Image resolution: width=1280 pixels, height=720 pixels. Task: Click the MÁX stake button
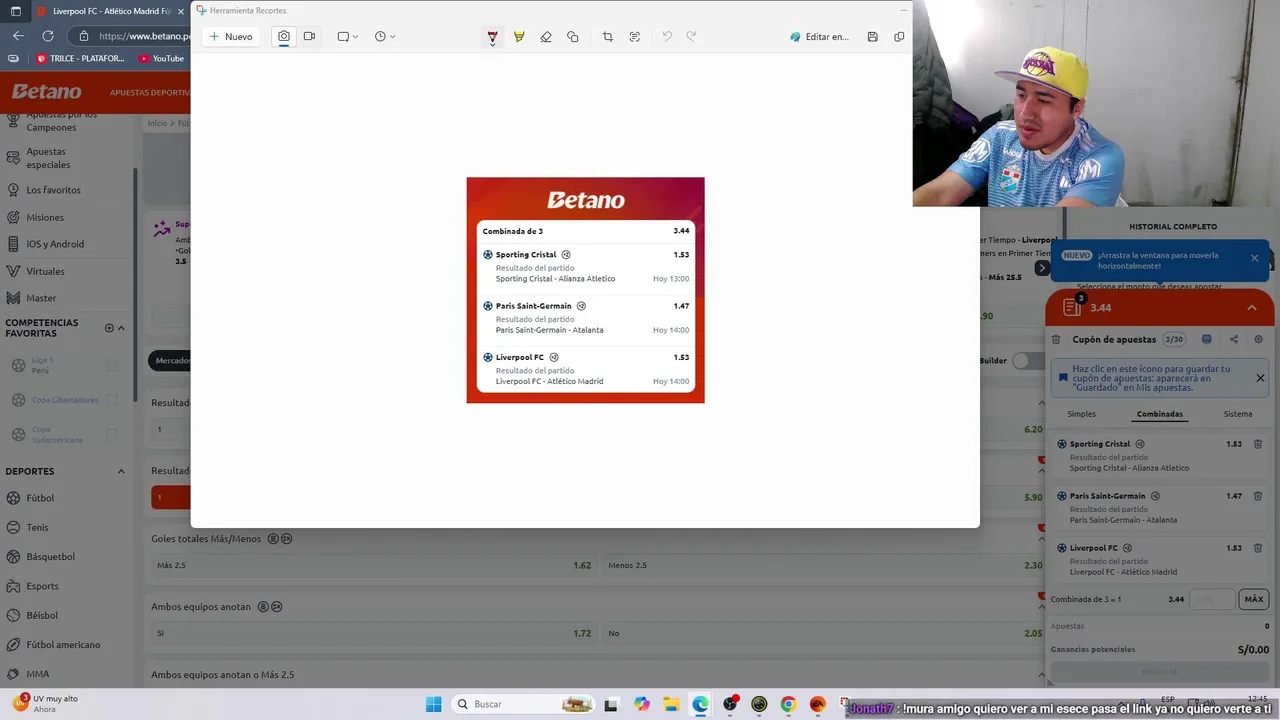[x=1254, y=599]
